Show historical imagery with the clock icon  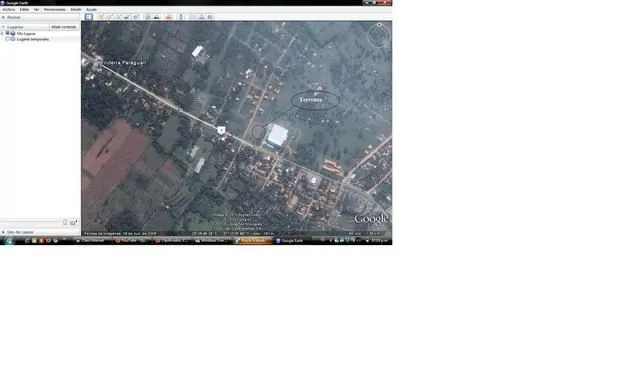pyautogui.click(x=147, y=17)
